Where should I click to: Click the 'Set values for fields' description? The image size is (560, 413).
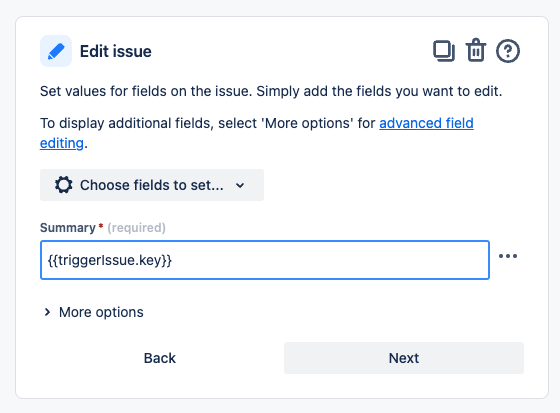pyautogui.click(x=271, y=91)
